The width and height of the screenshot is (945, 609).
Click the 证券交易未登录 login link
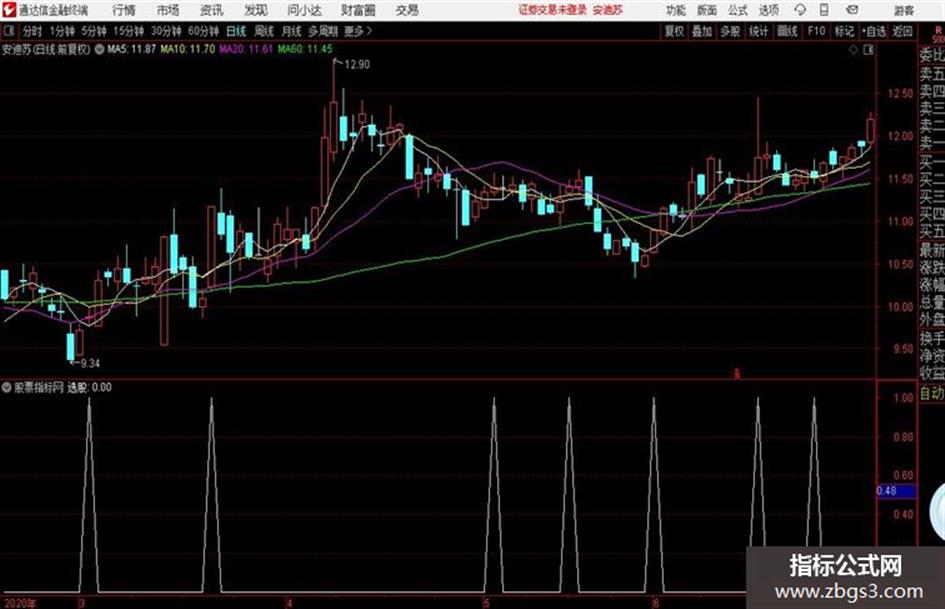[553, 10]
